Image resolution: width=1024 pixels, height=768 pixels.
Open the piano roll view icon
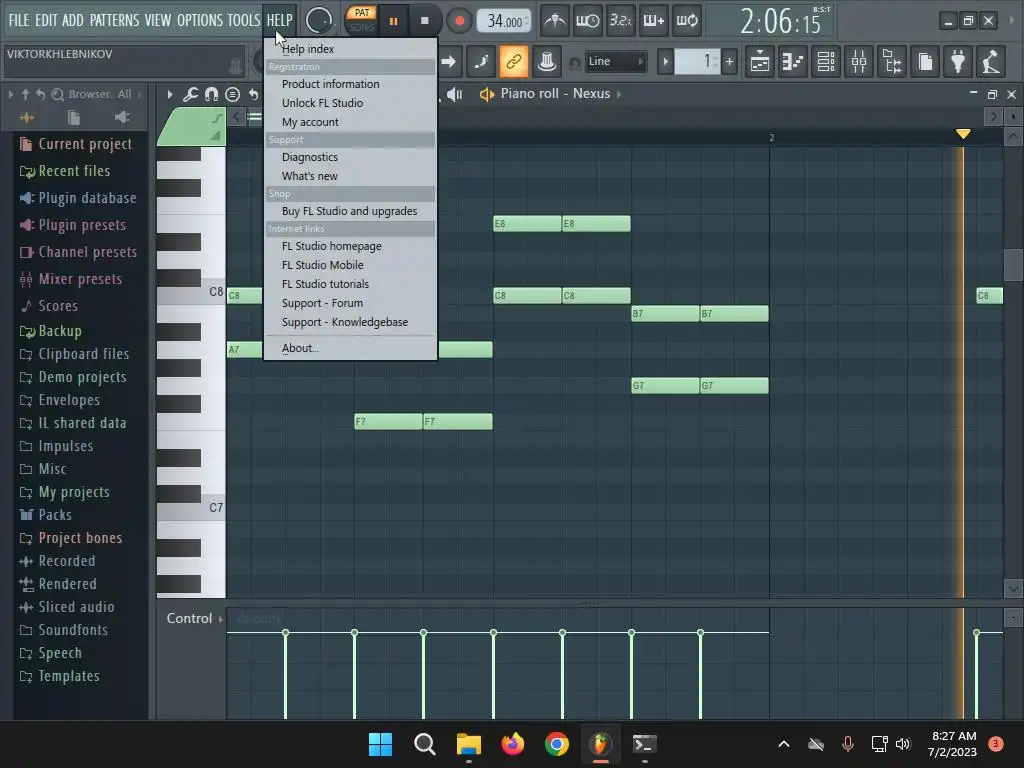point(793,62)
